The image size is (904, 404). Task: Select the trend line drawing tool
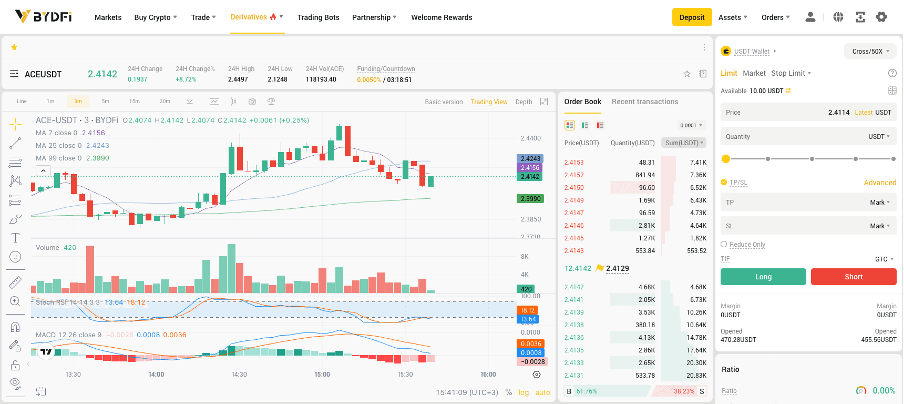[x=15, y=142]
